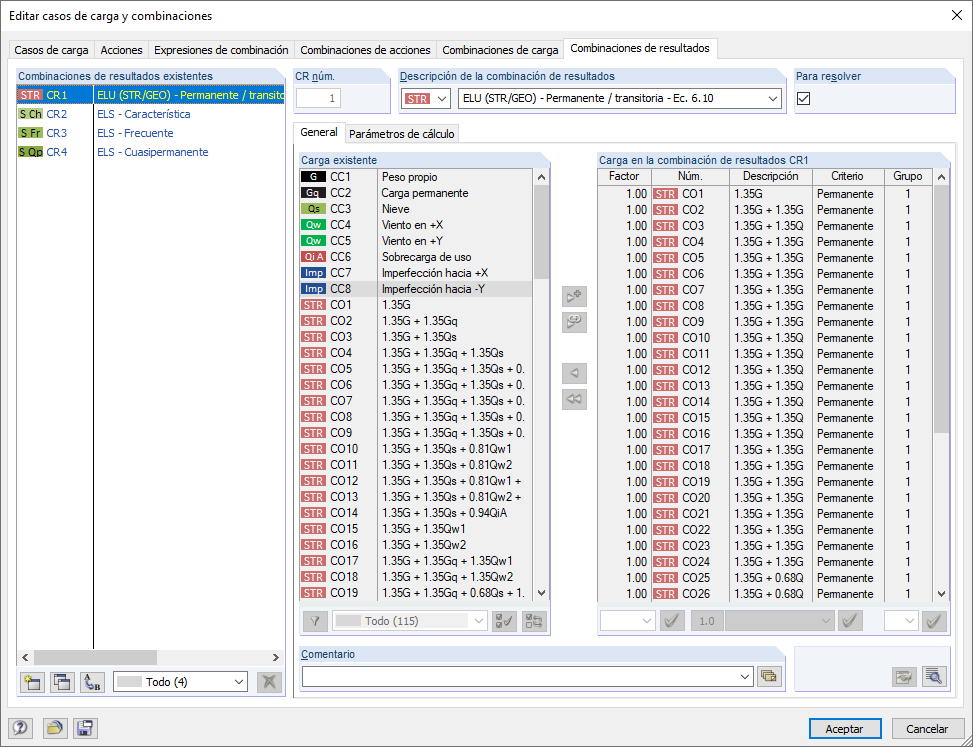Image resolution: width=973 pixels, height=747 pixels.
Task: Click the 1.0 factor field
Action: tap(707, 620)
